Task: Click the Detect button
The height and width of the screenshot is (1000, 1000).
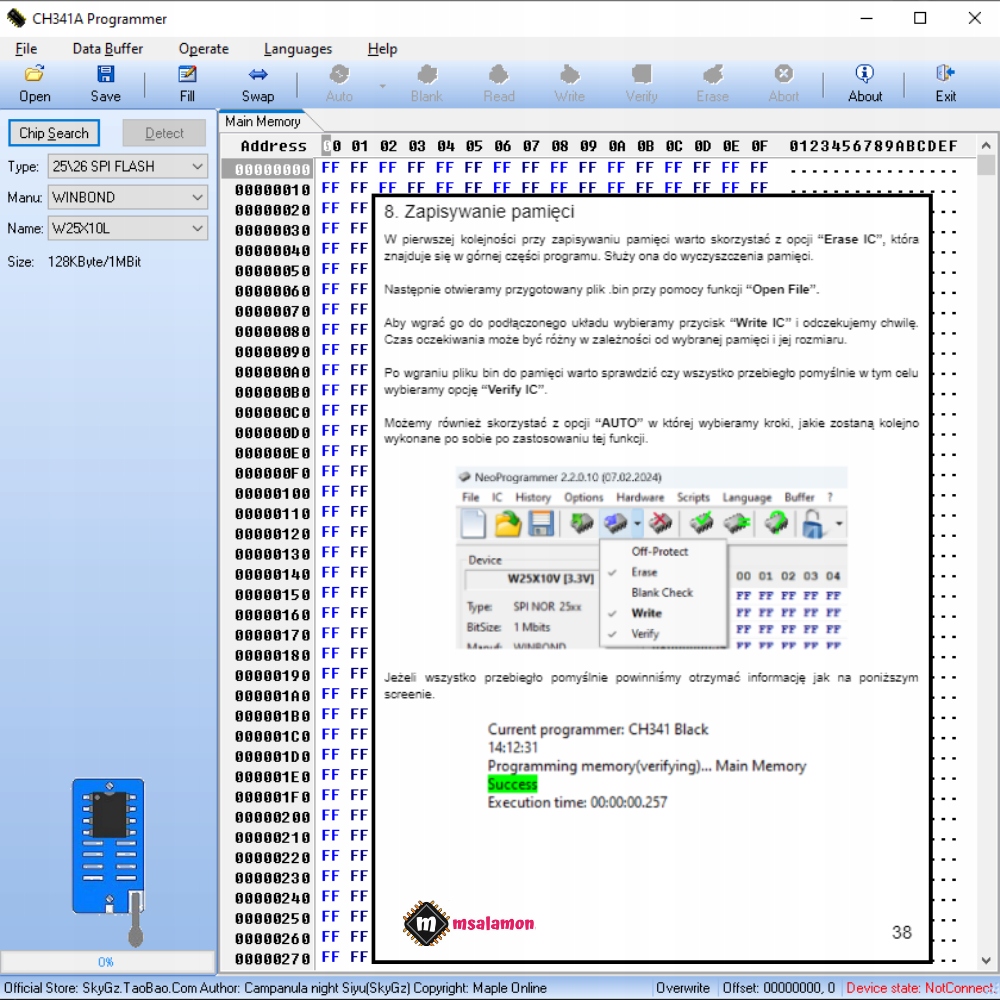Action: 164,133
